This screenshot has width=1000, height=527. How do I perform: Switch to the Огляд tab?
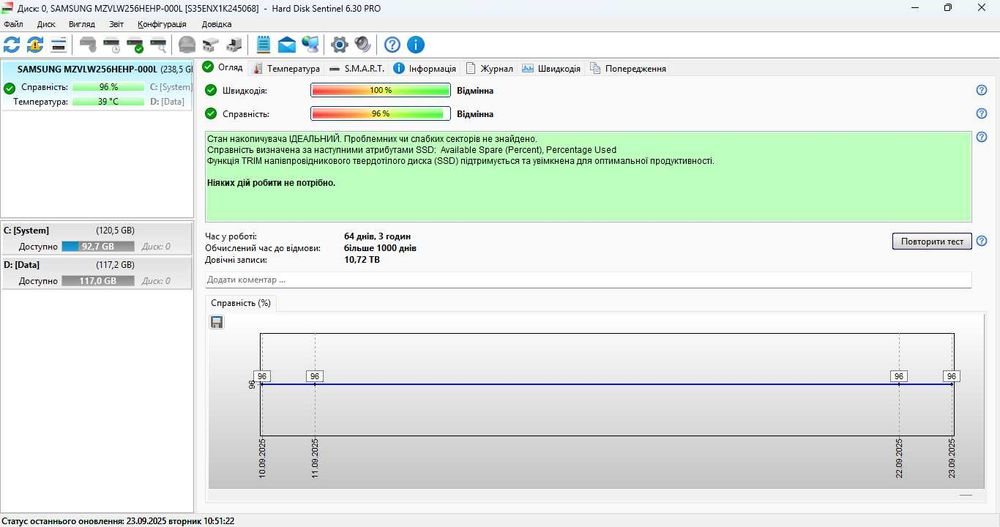click(223, 68)
